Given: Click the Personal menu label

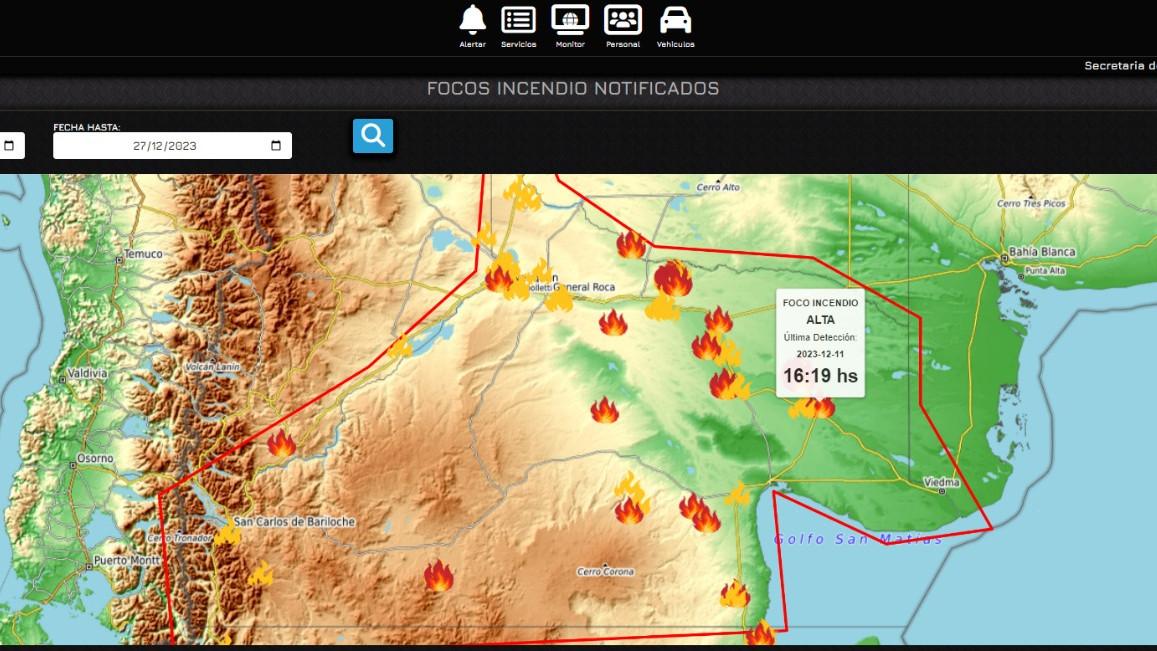Looking at the screenshot, I should [x=622, y=44].
